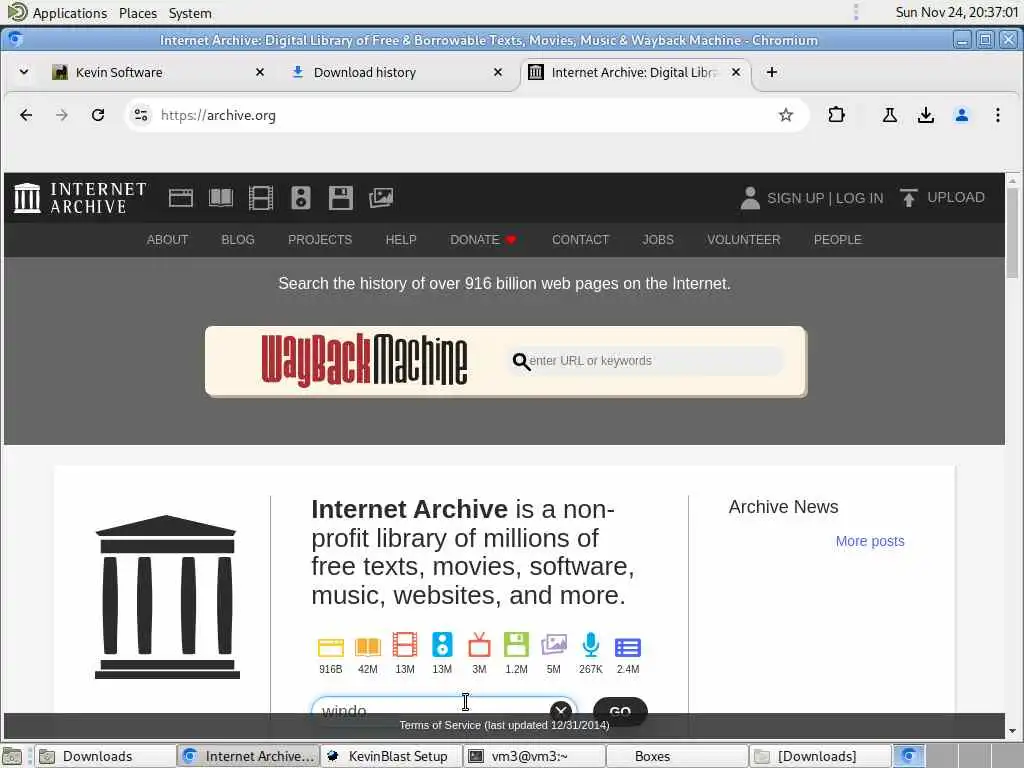Image resolution: width=1024 pixels, height=768 pixels.
Task: Open the Chrome Labs flask icon
Action: tap(889, 116)
